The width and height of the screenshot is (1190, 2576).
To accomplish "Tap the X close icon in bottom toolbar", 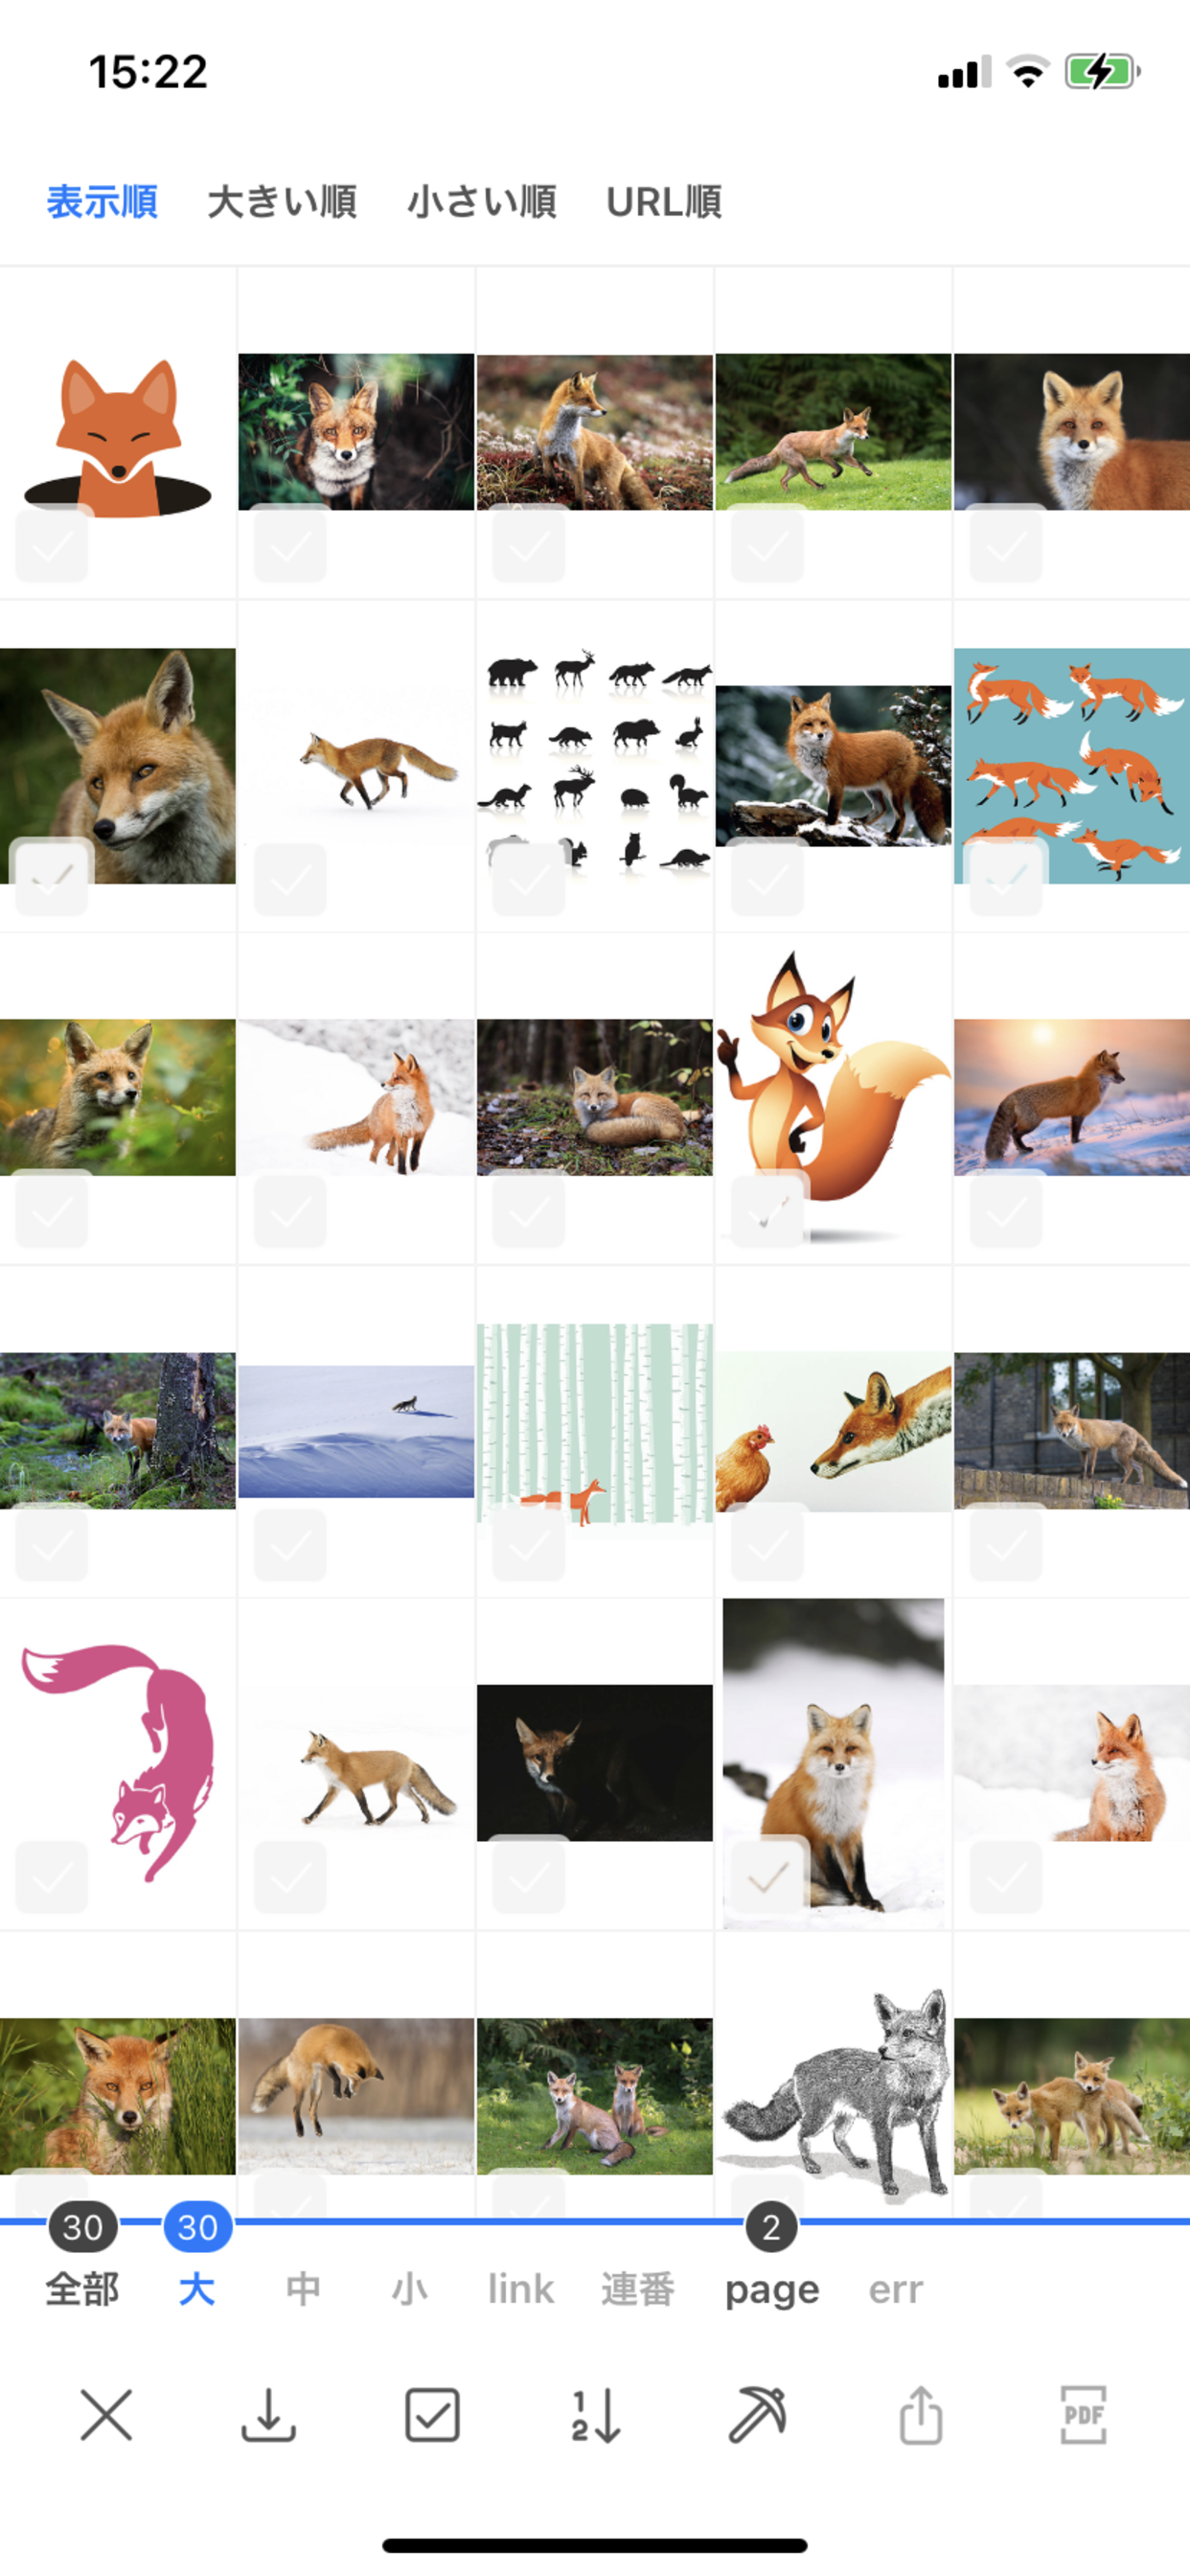I will click(106, 2416).
